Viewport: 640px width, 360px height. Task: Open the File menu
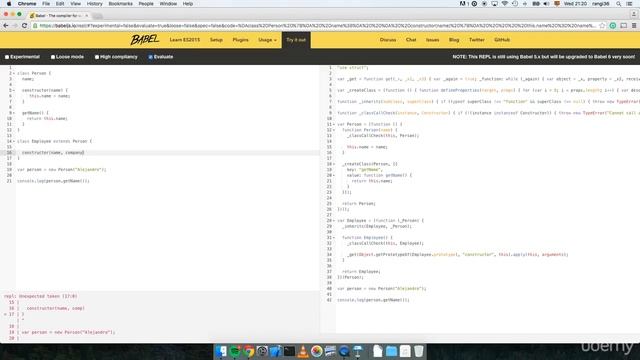[46, 4]
